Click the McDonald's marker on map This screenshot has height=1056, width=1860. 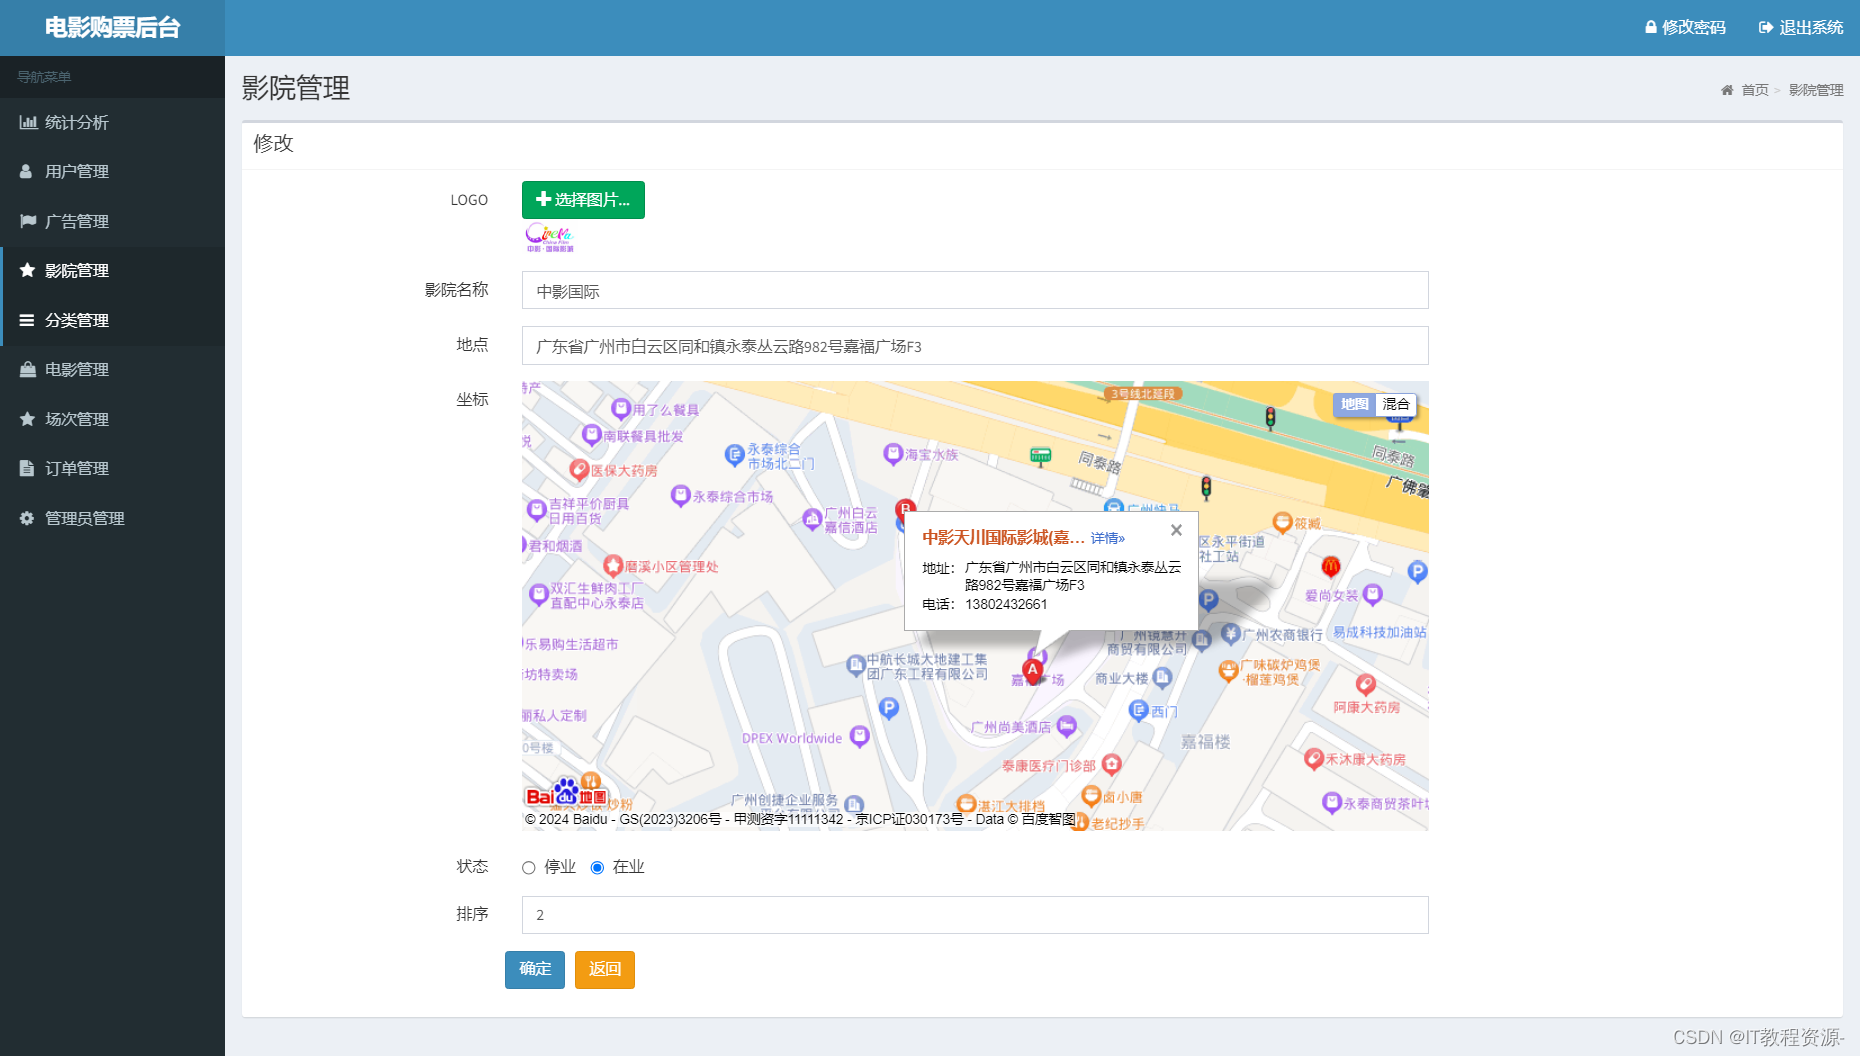tap(1330, 567)
